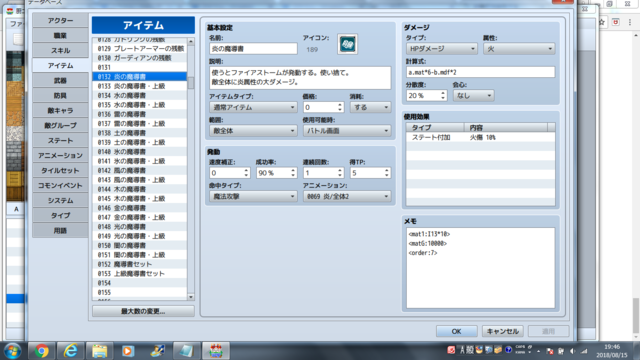The width and height of the screenshot is (640, 360).
Task: Open the Windows Start menu
Action: click(13, 351)
